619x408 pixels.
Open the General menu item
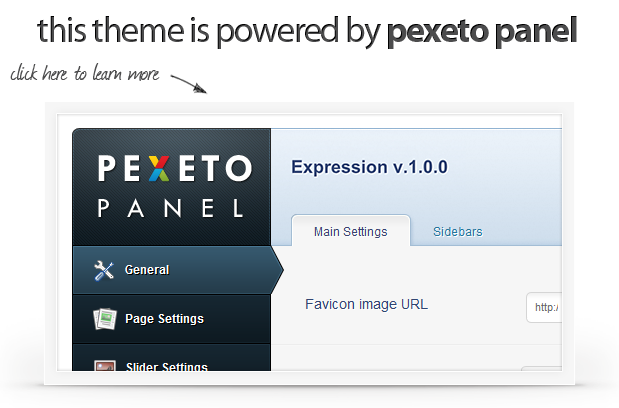click(178, 270)
